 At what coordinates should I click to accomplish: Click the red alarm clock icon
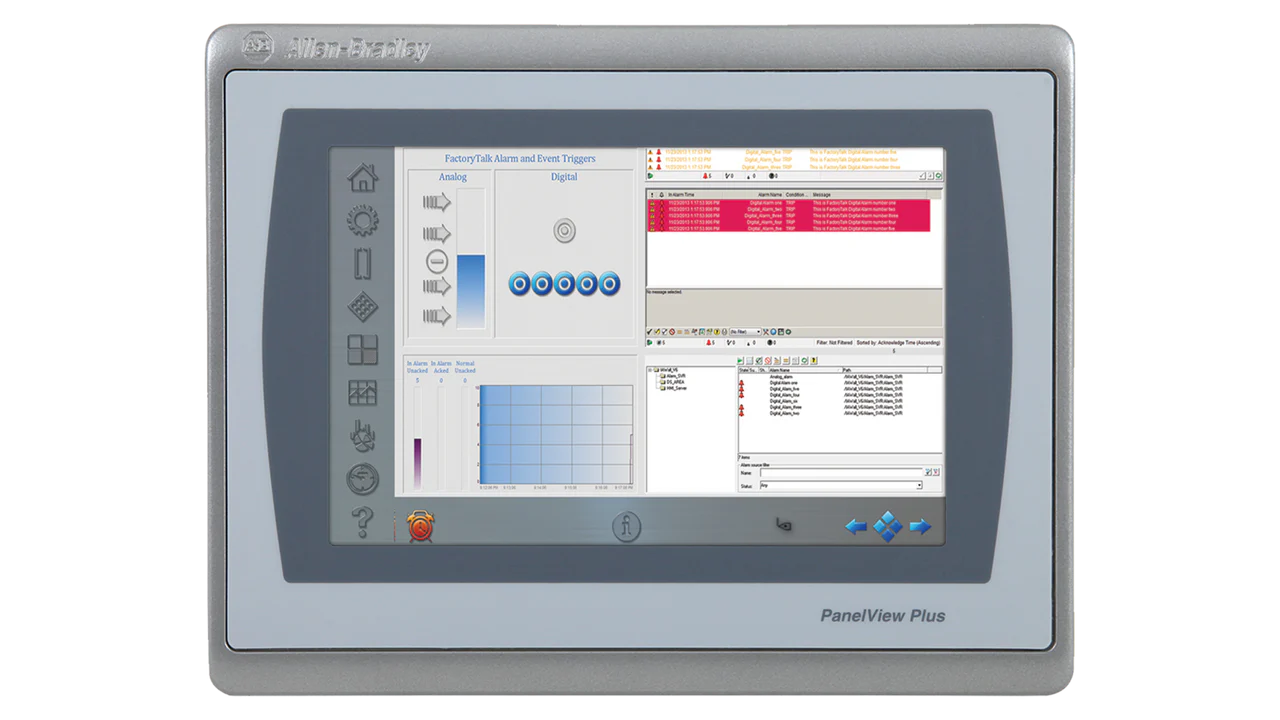point(421,526)
